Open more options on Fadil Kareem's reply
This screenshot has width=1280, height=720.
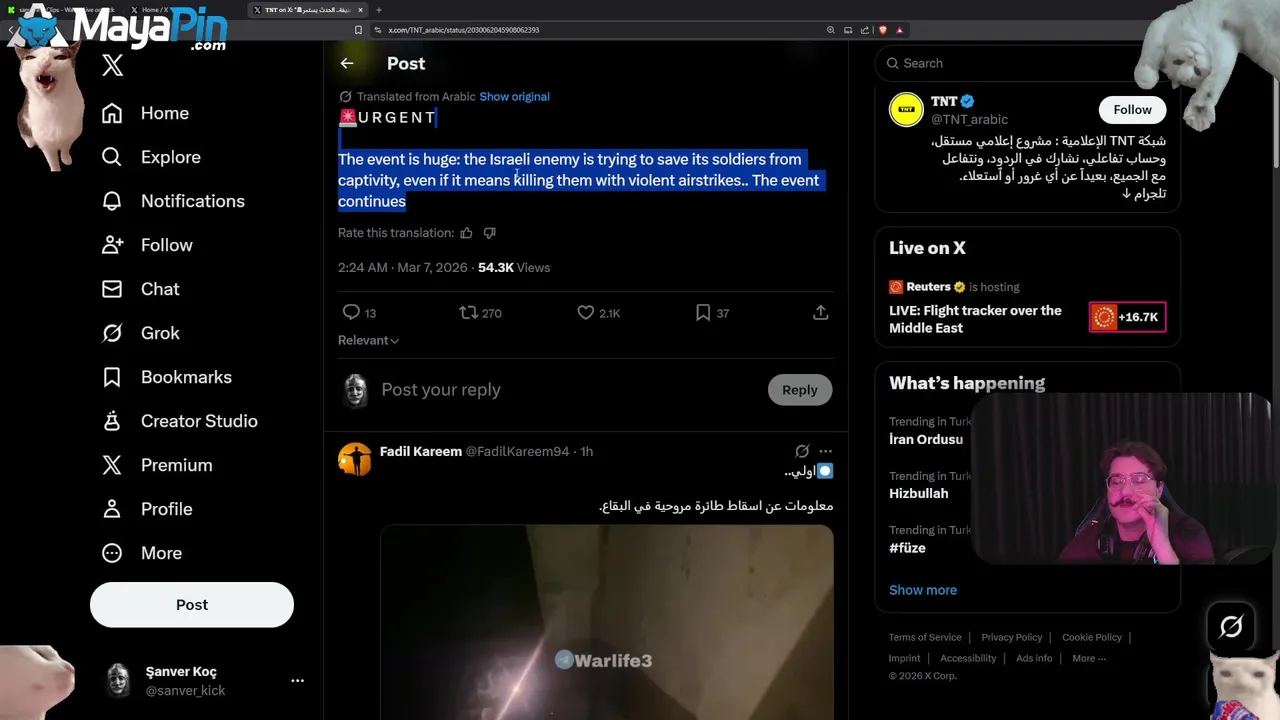825,451
